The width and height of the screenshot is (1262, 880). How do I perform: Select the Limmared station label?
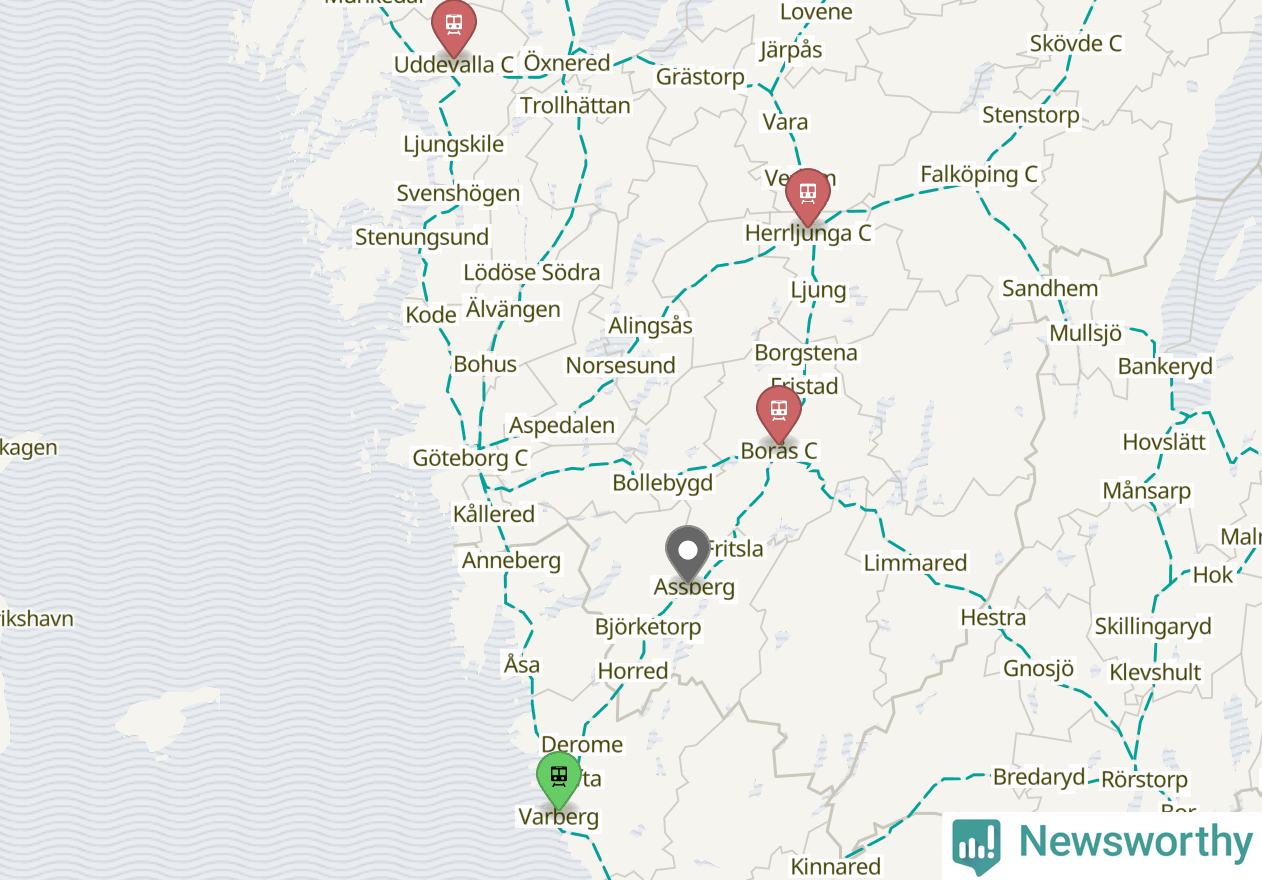915,563
